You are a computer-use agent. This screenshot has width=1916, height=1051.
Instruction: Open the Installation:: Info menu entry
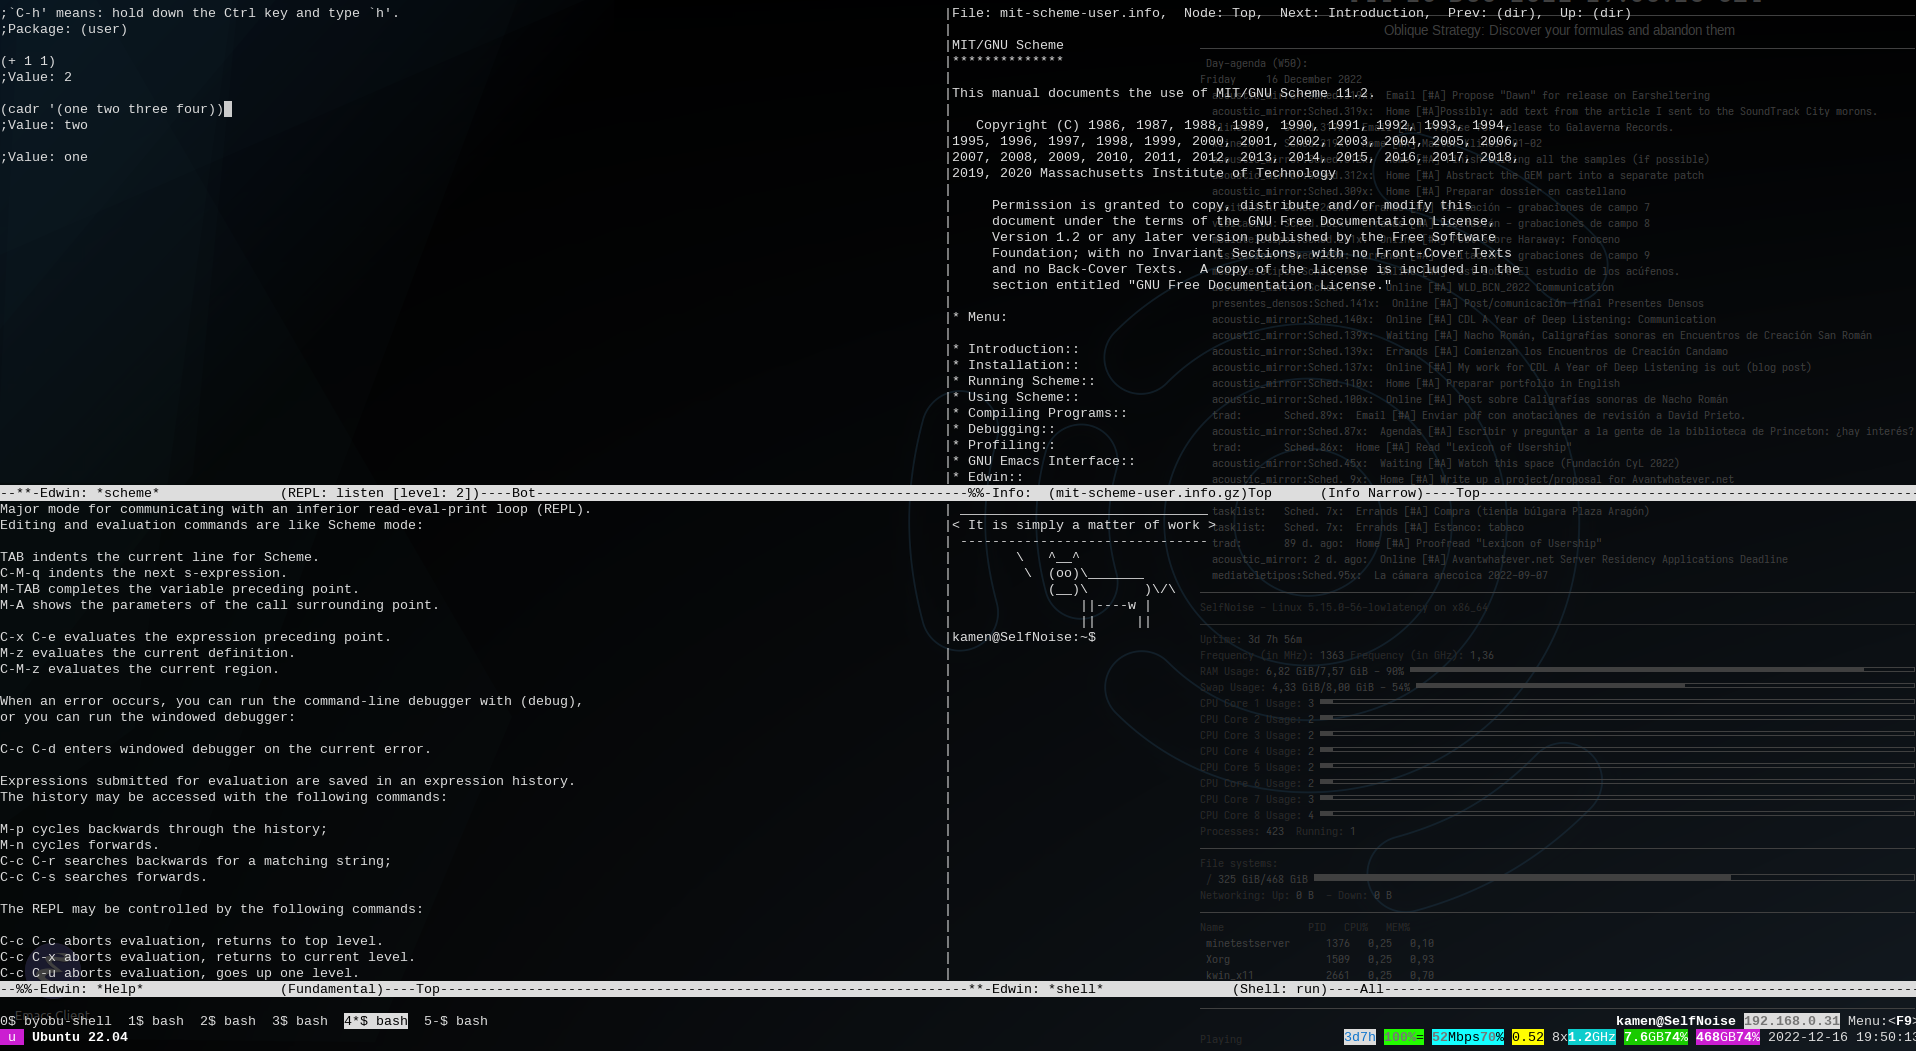click(1016, 365)
